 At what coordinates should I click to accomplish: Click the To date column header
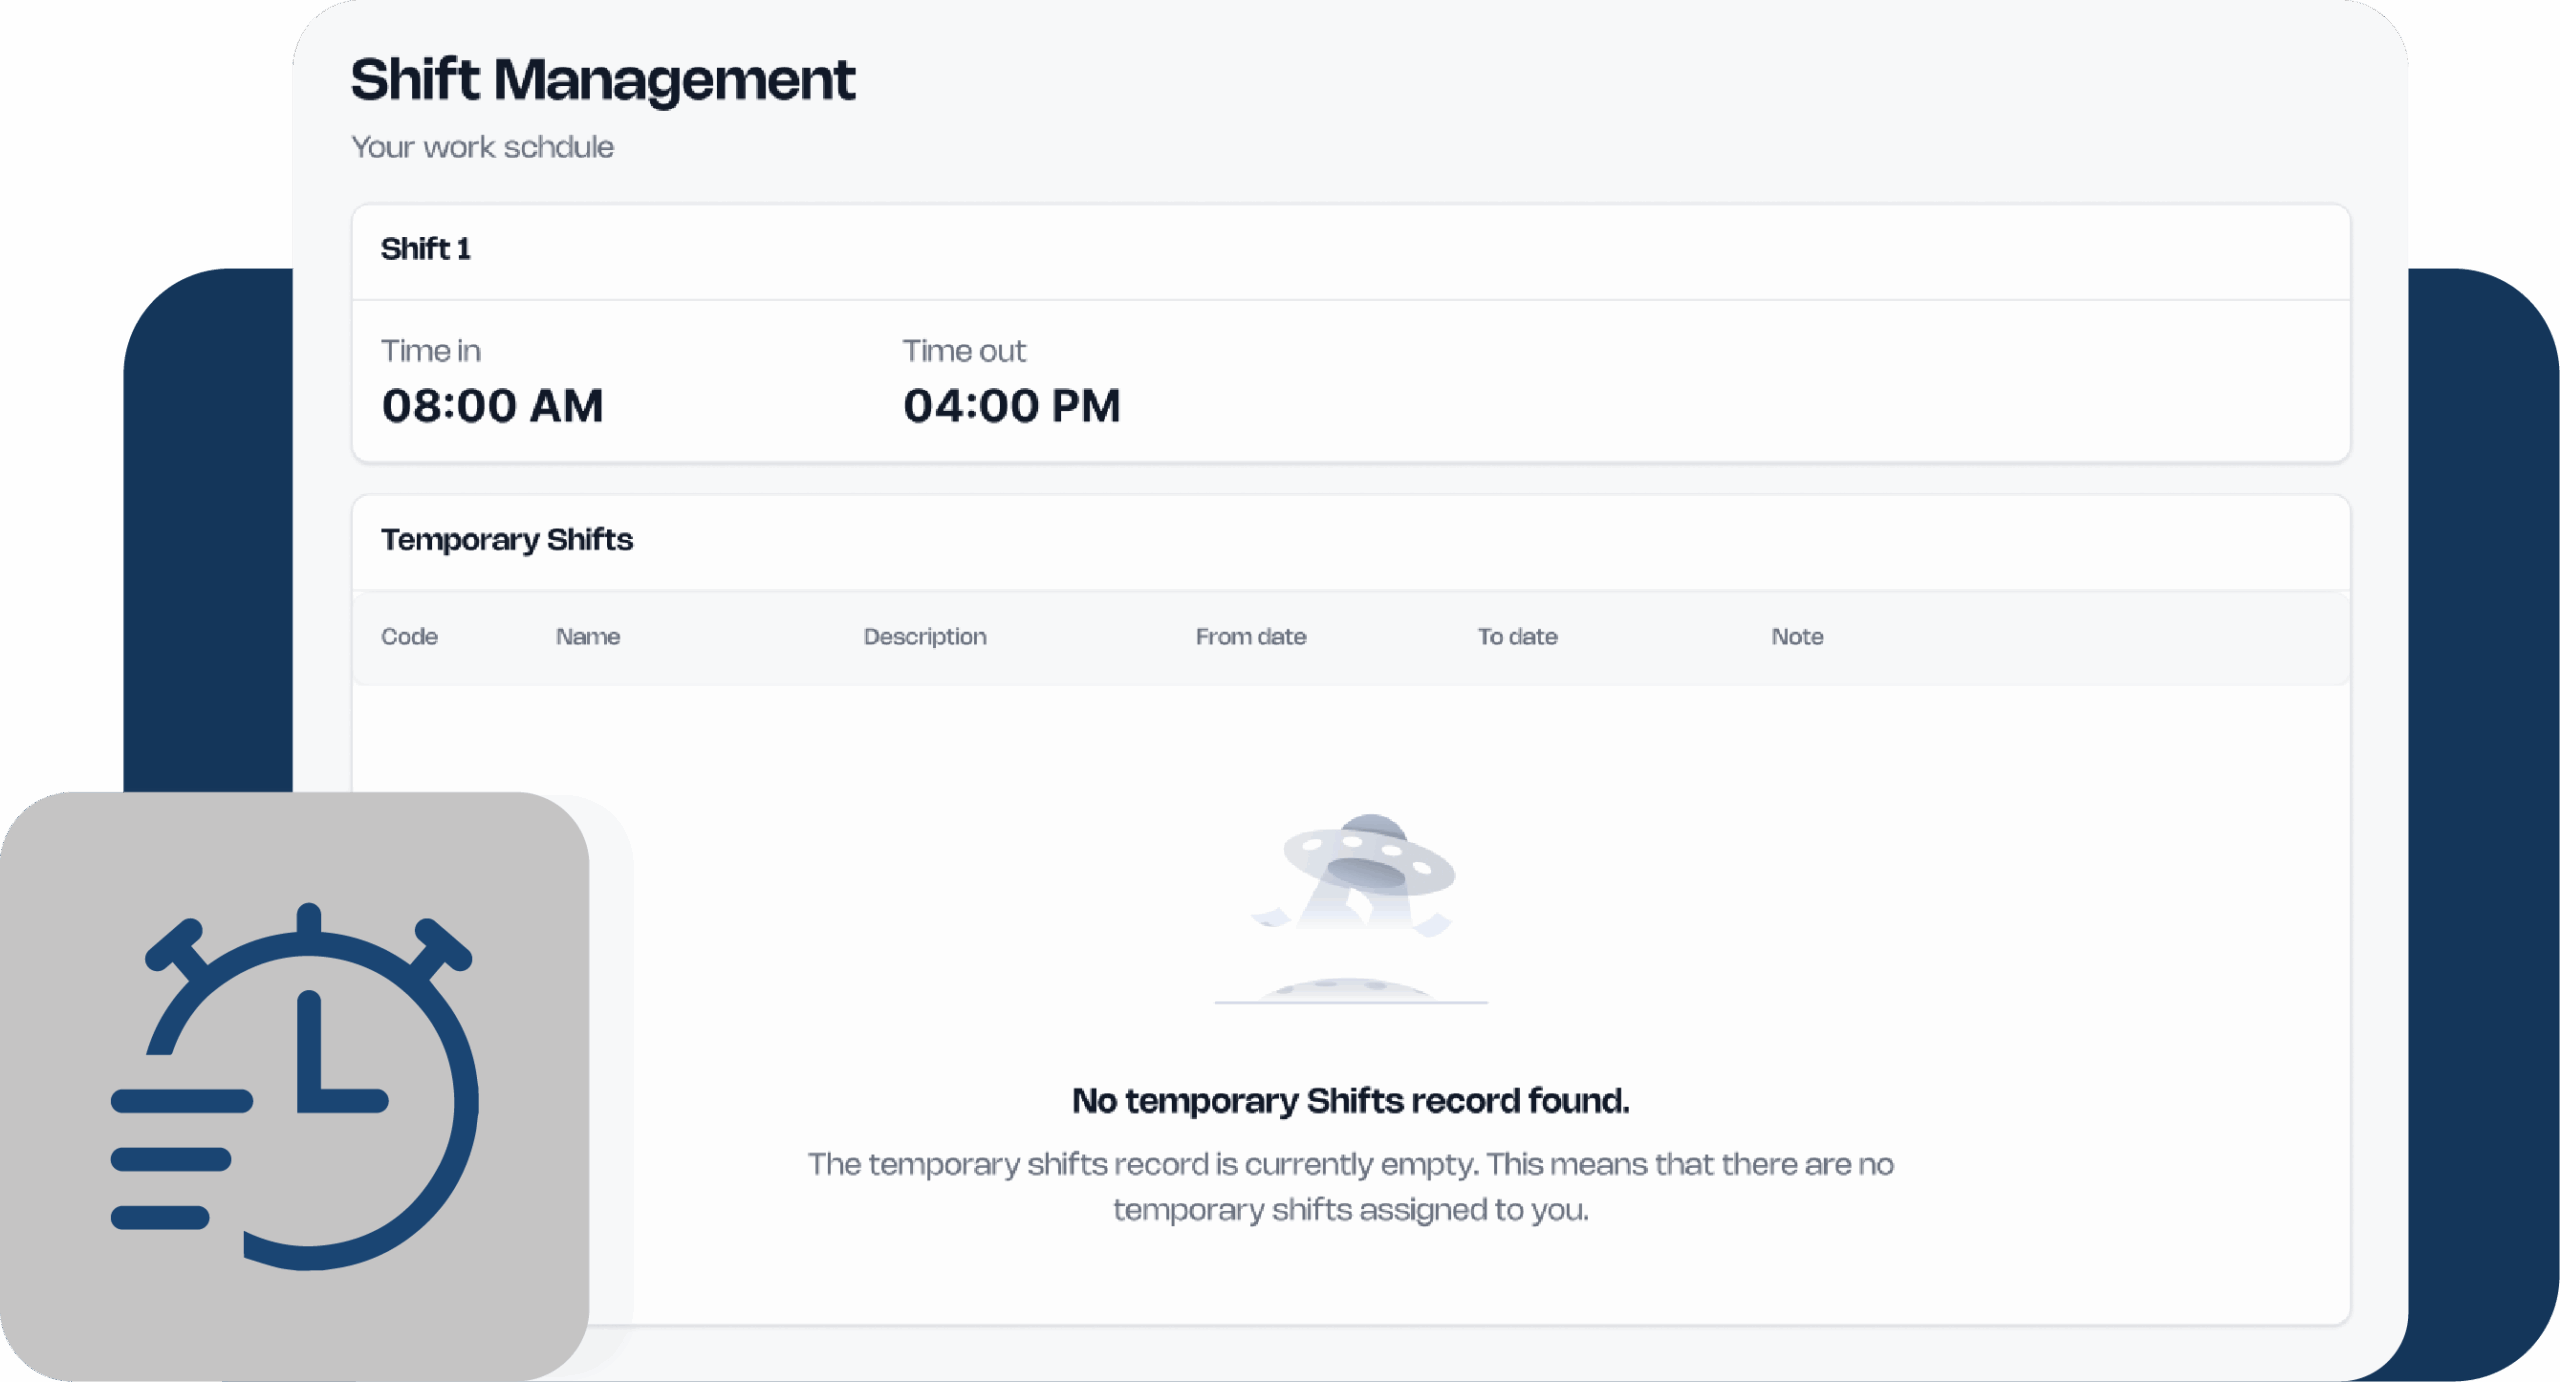1517,637
